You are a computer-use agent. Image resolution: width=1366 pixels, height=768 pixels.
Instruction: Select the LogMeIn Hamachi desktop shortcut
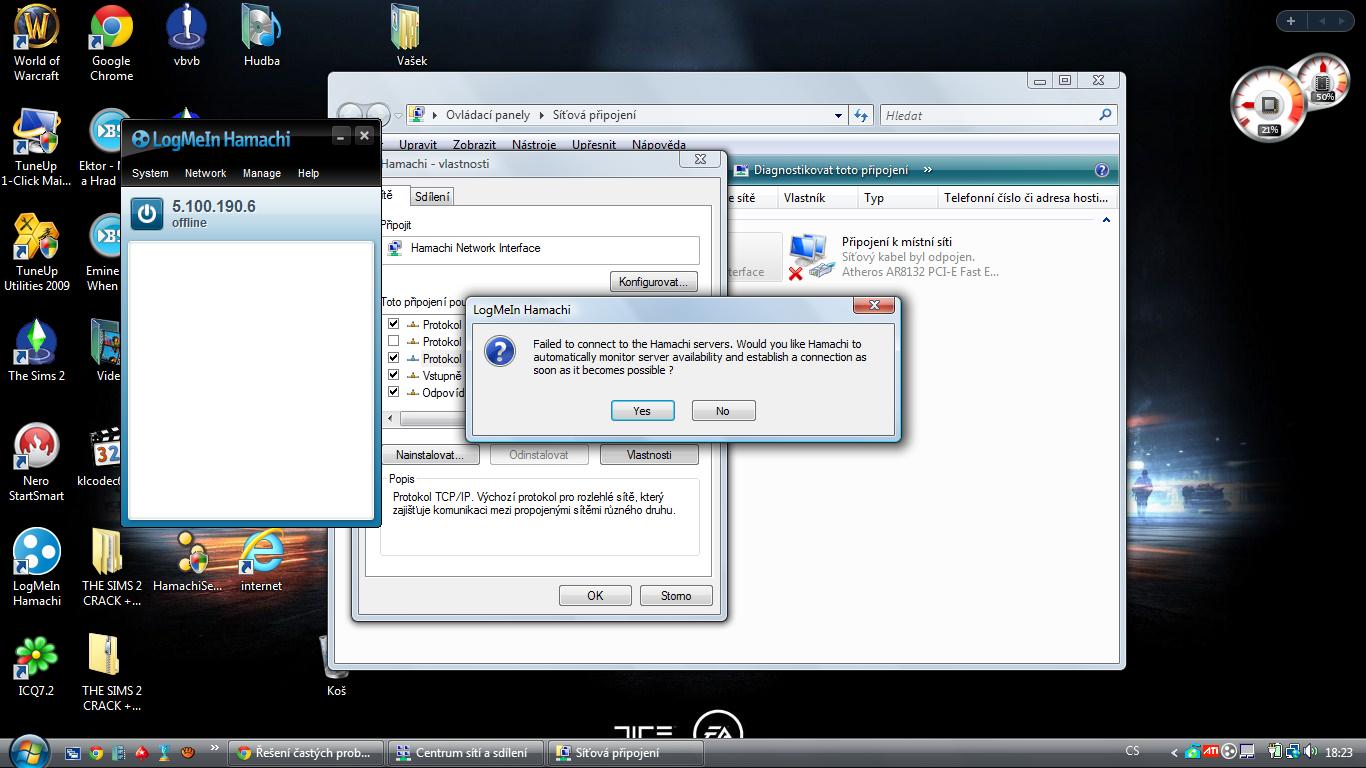36,568
